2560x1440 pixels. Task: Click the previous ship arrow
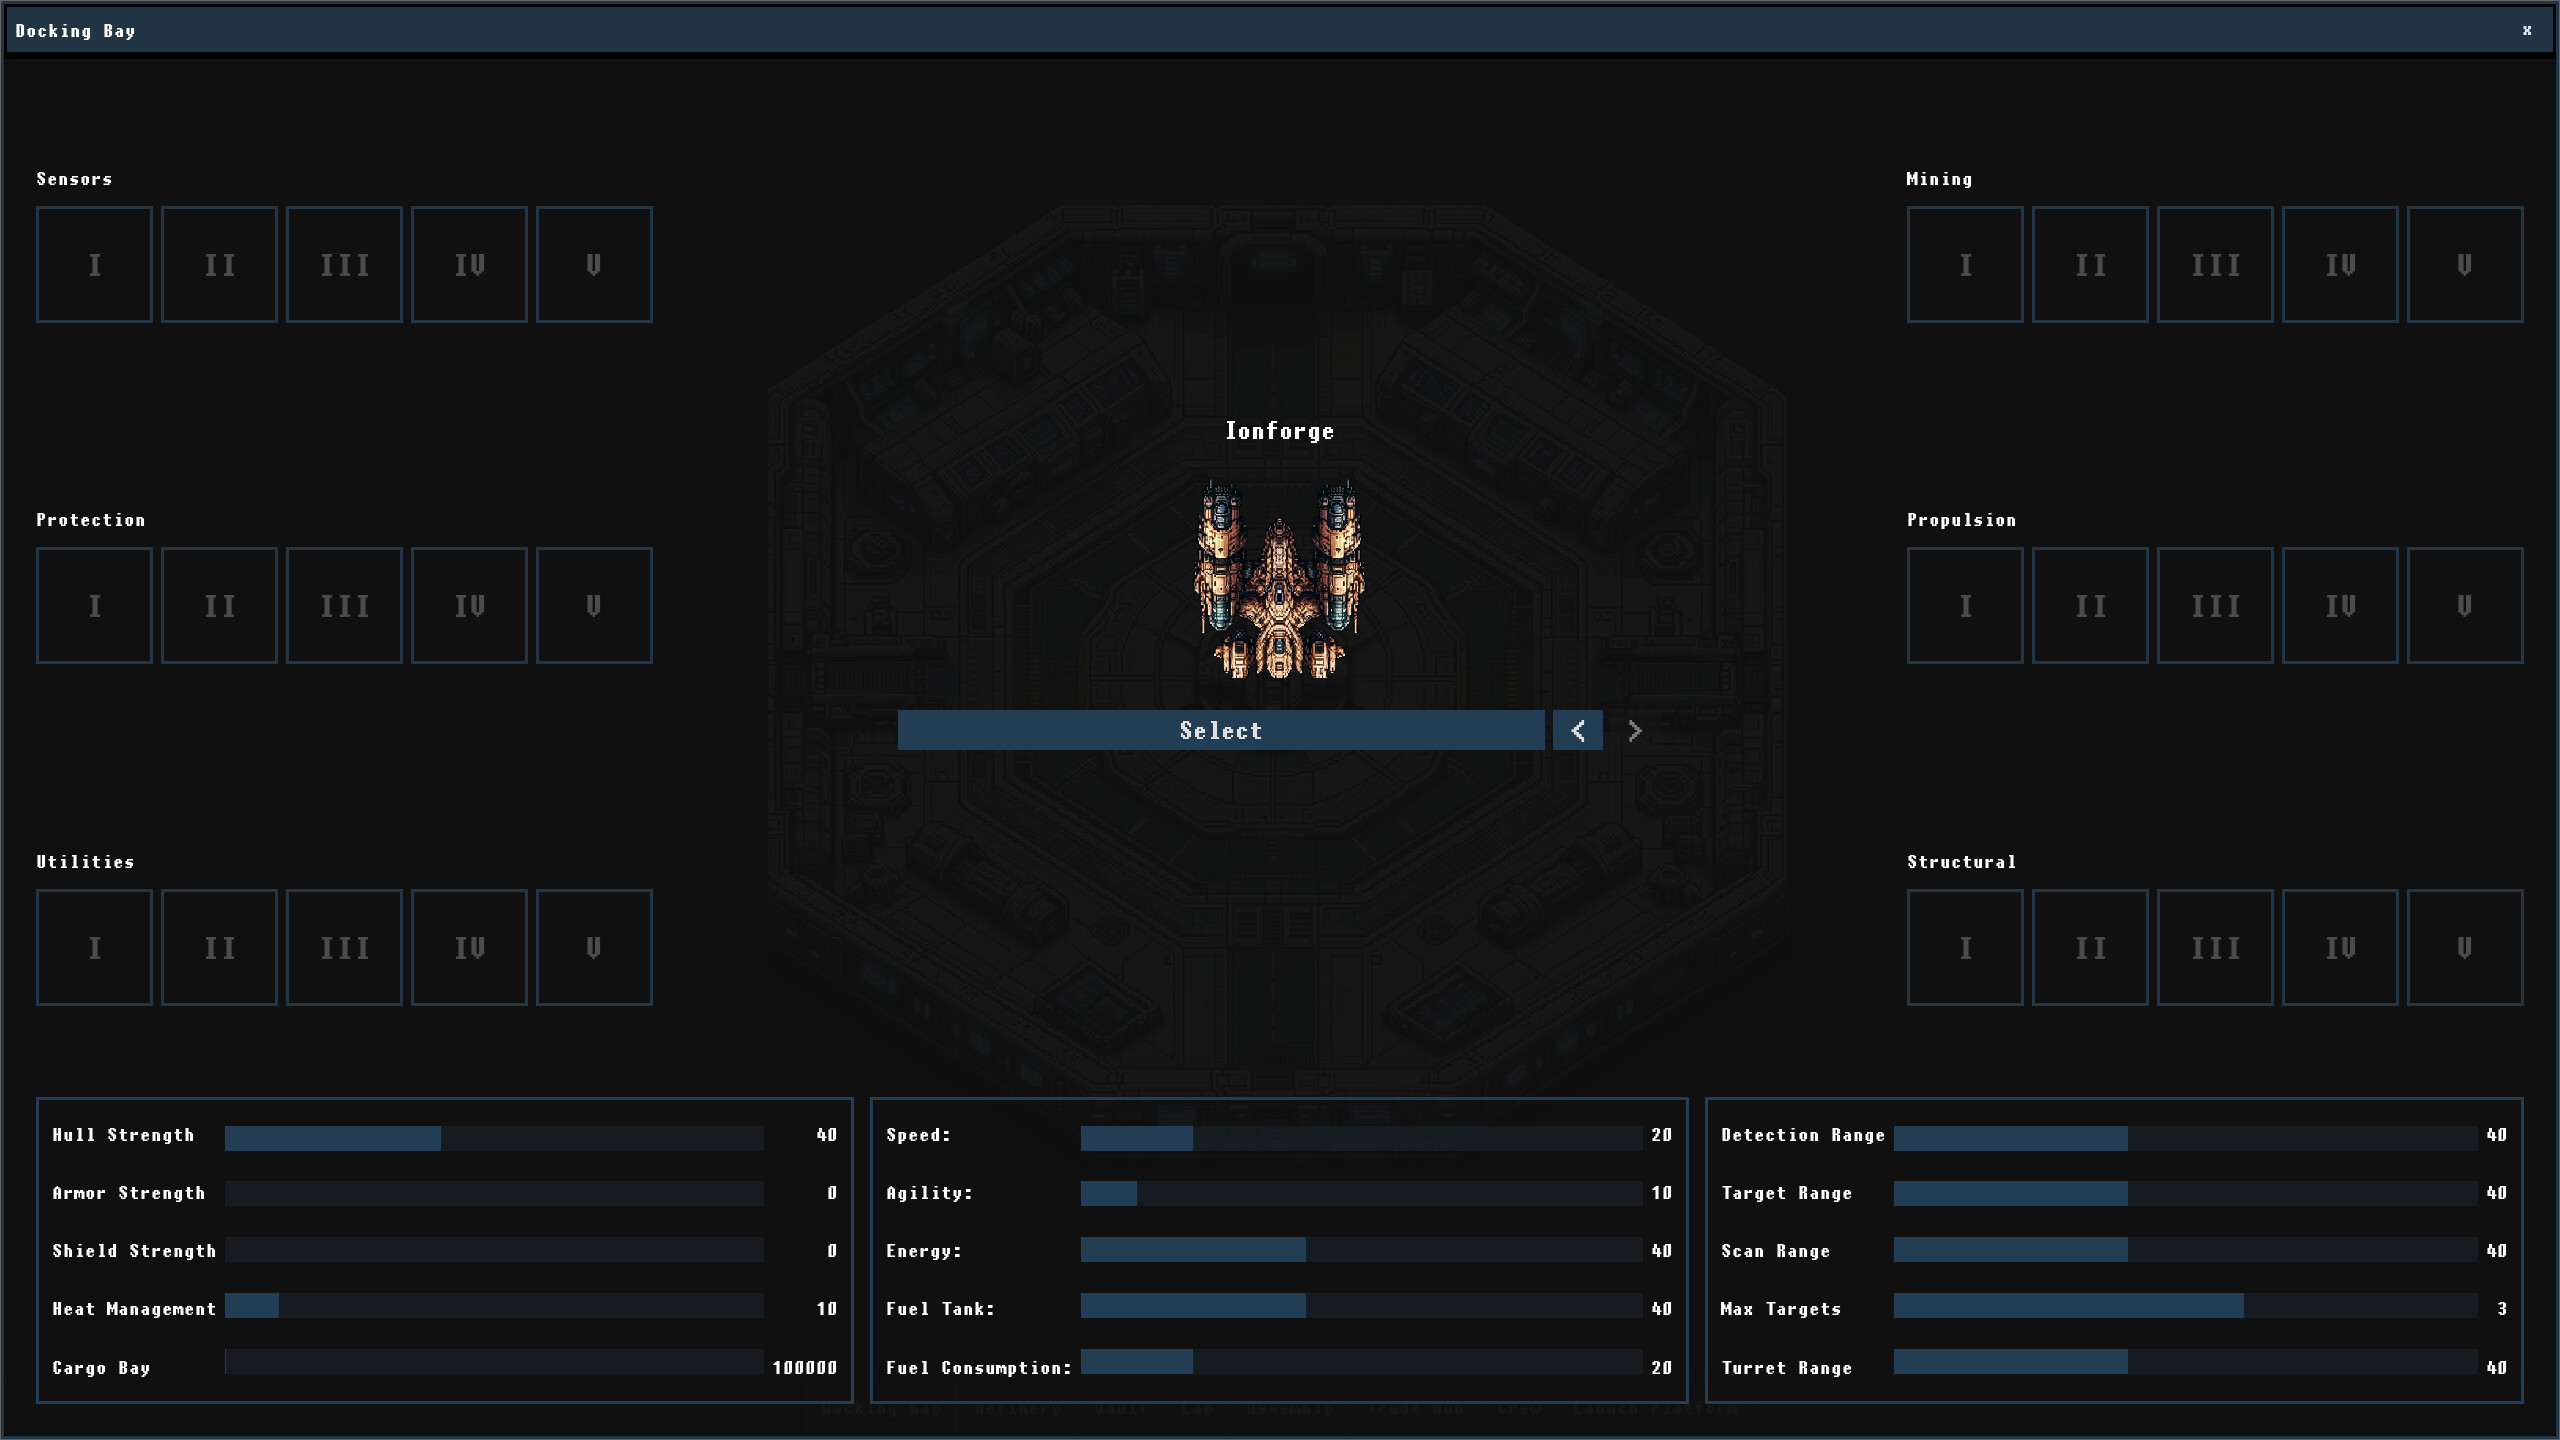point(1577,730)
